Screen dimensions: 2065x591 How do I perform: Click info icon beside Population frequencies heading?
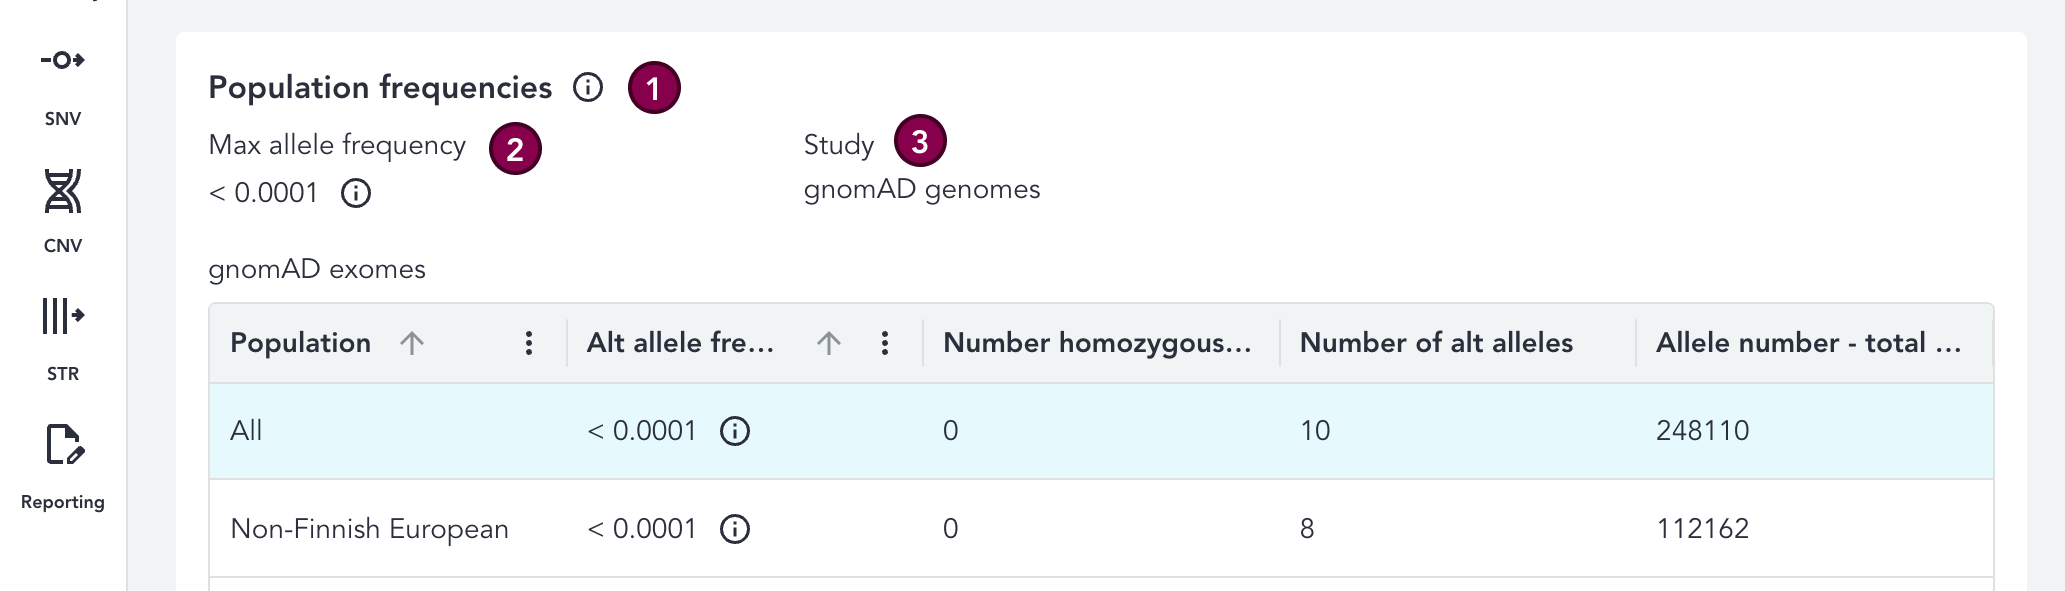(588, 88)
